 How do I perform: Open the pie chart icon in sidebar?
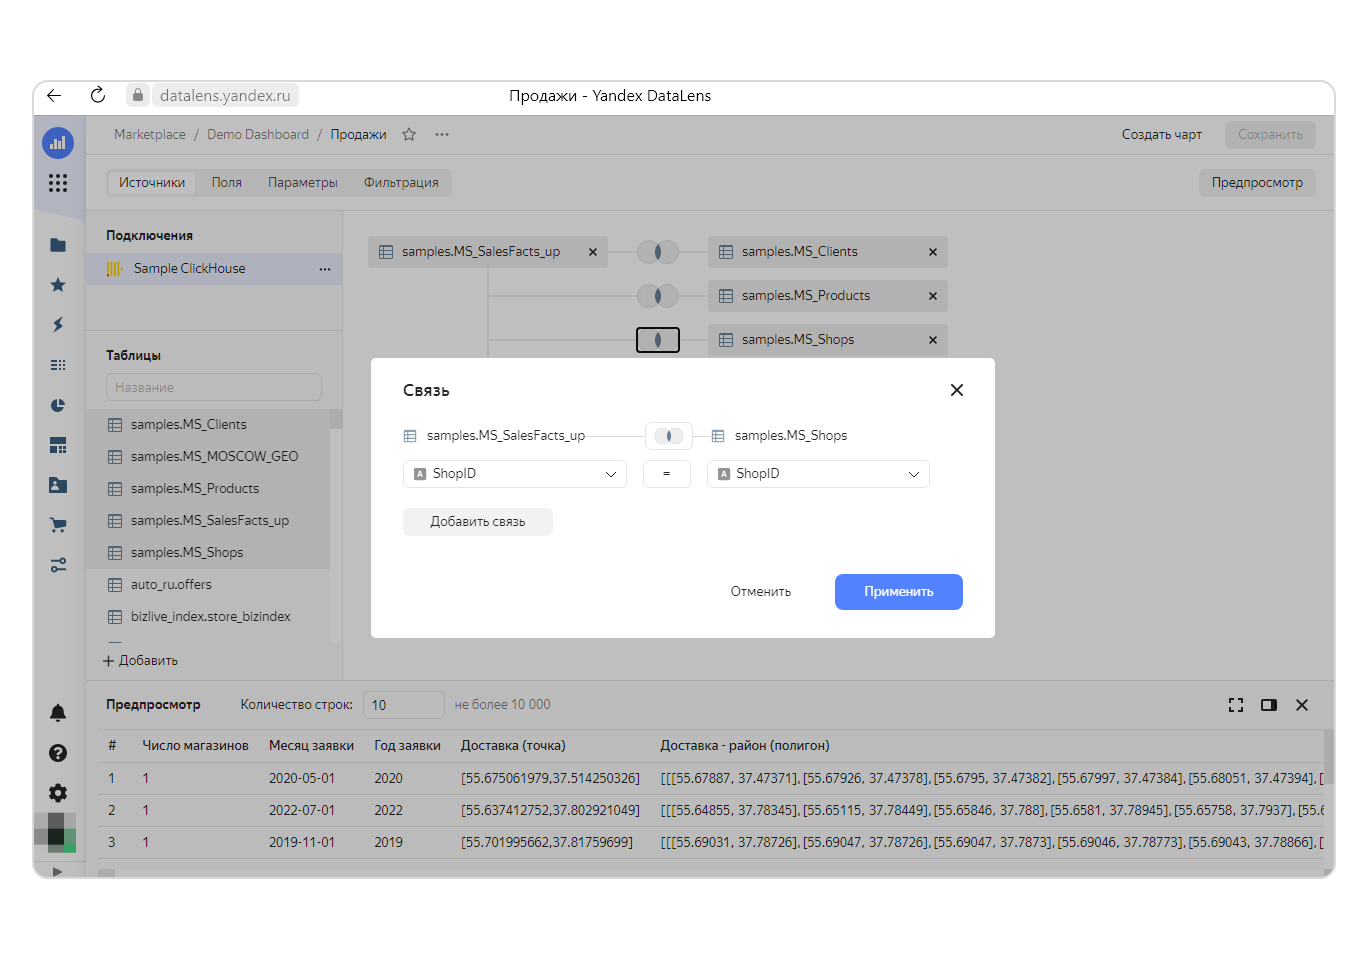[x=58, y=405]
